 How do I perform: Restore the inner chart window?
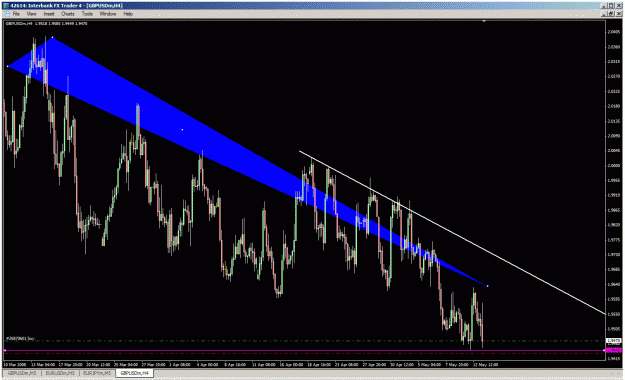tap(611, 14)
